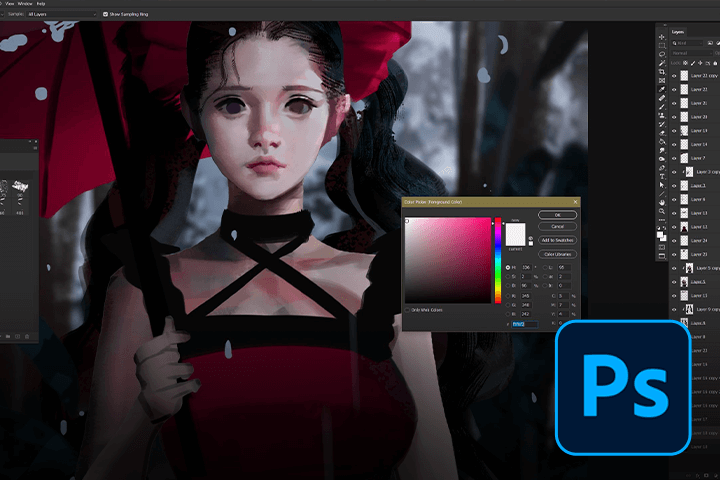Switch to the Layers tab
Screen dimensions: 720x480
tap(678, 32)
